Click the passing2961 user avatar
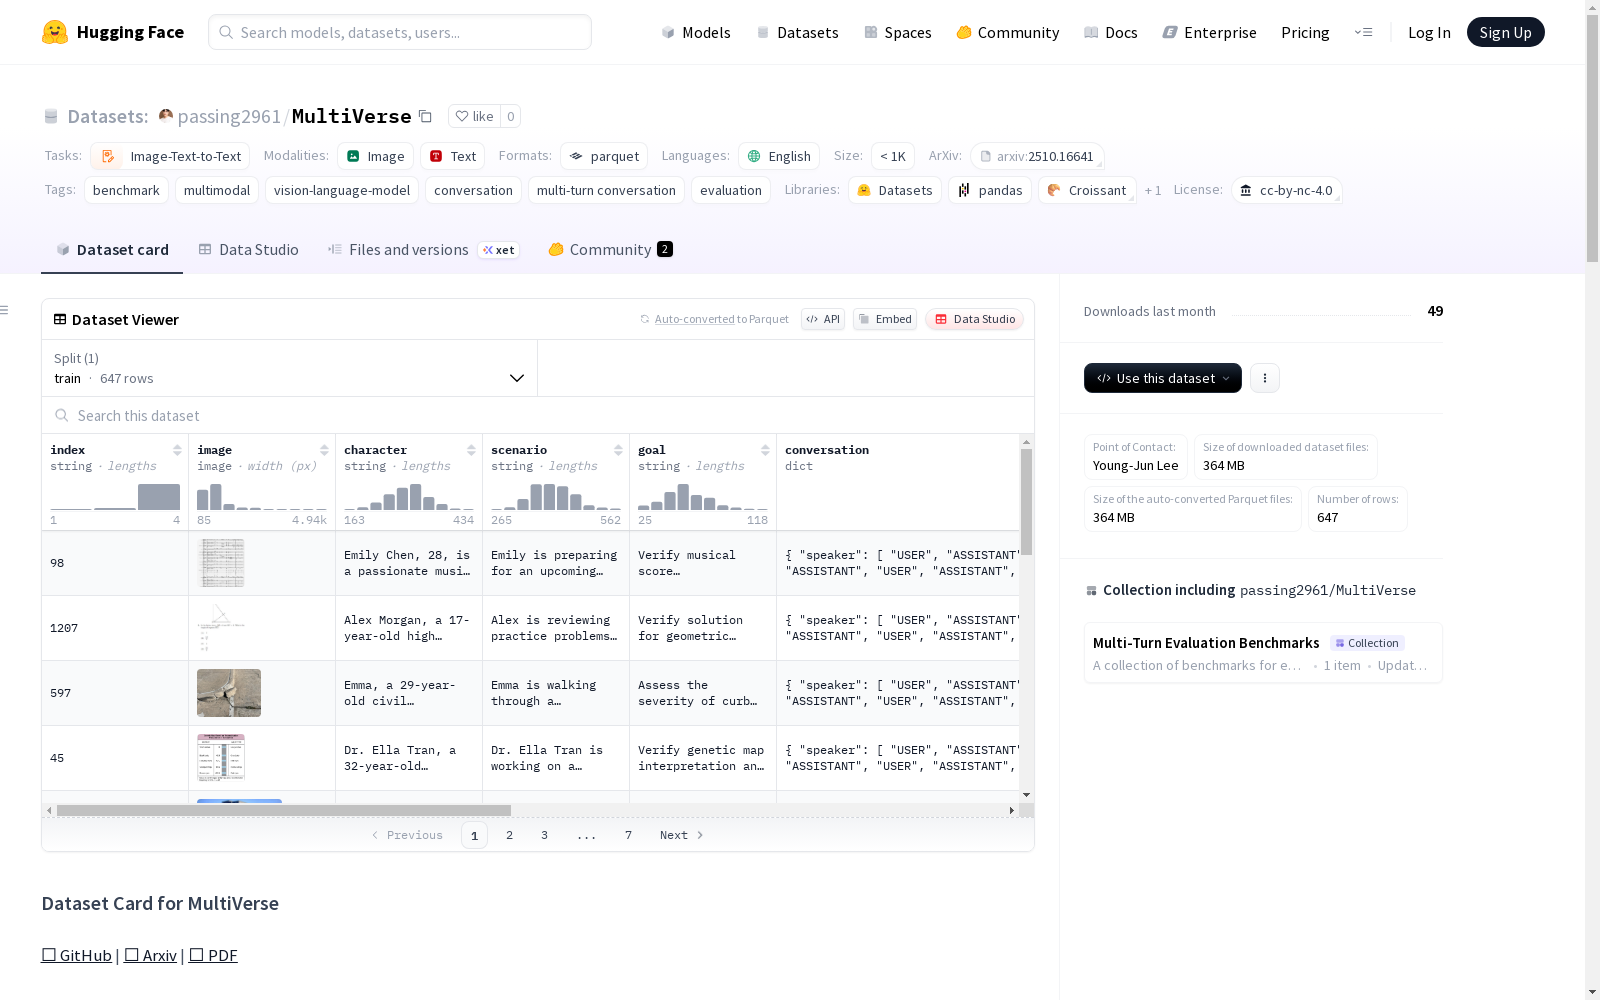 [x=166, y=116]
